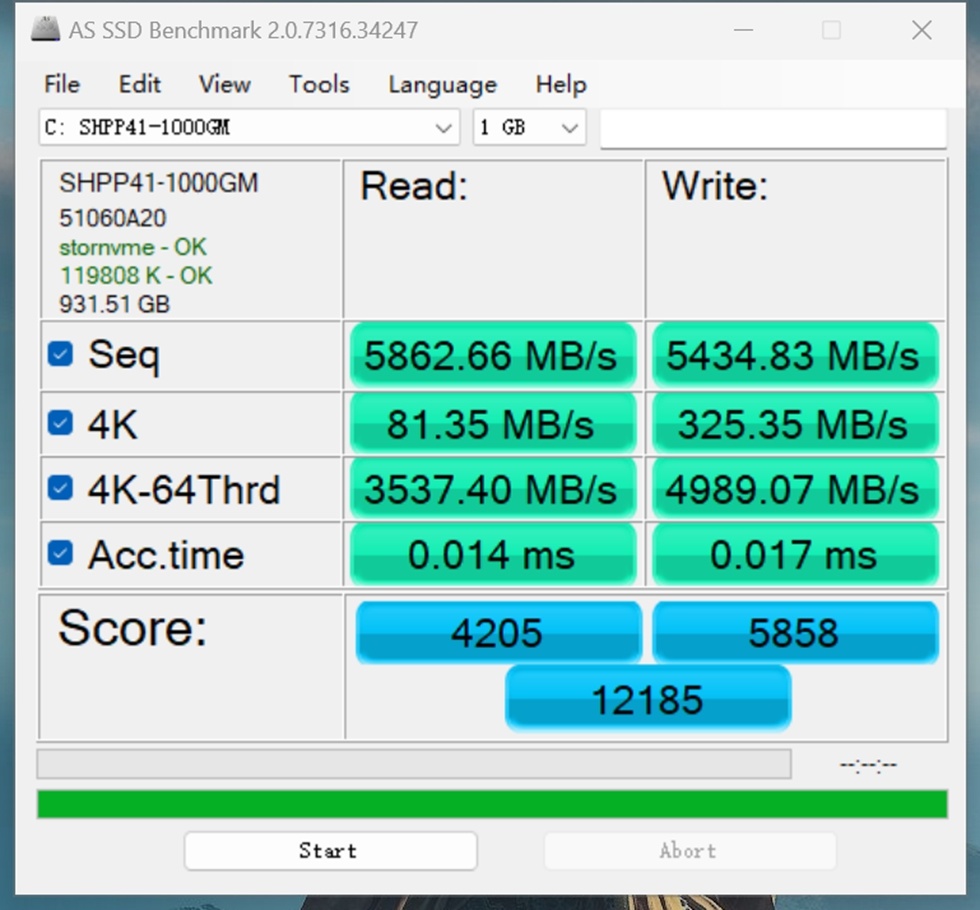Click the total score 12185

pos(648,698)
